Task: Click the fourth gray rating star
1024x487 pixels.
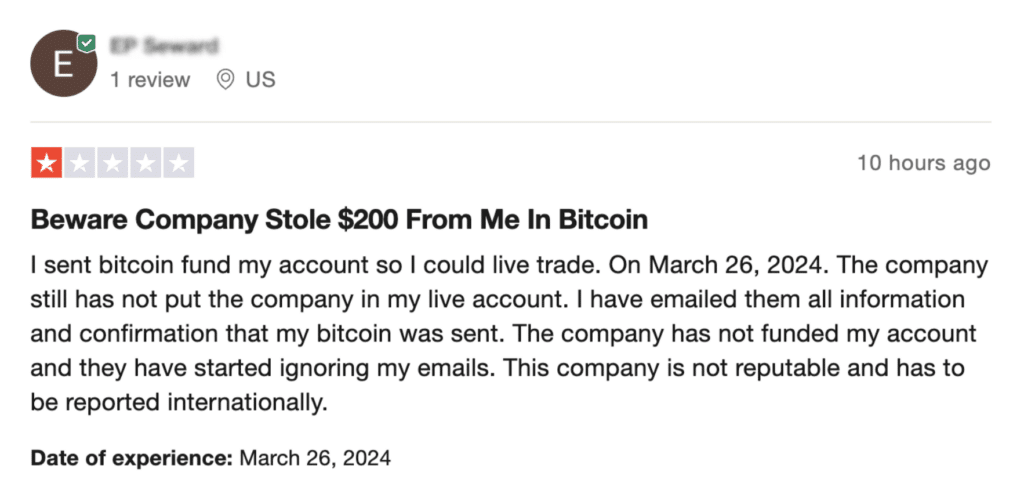Action: [145, 163]
